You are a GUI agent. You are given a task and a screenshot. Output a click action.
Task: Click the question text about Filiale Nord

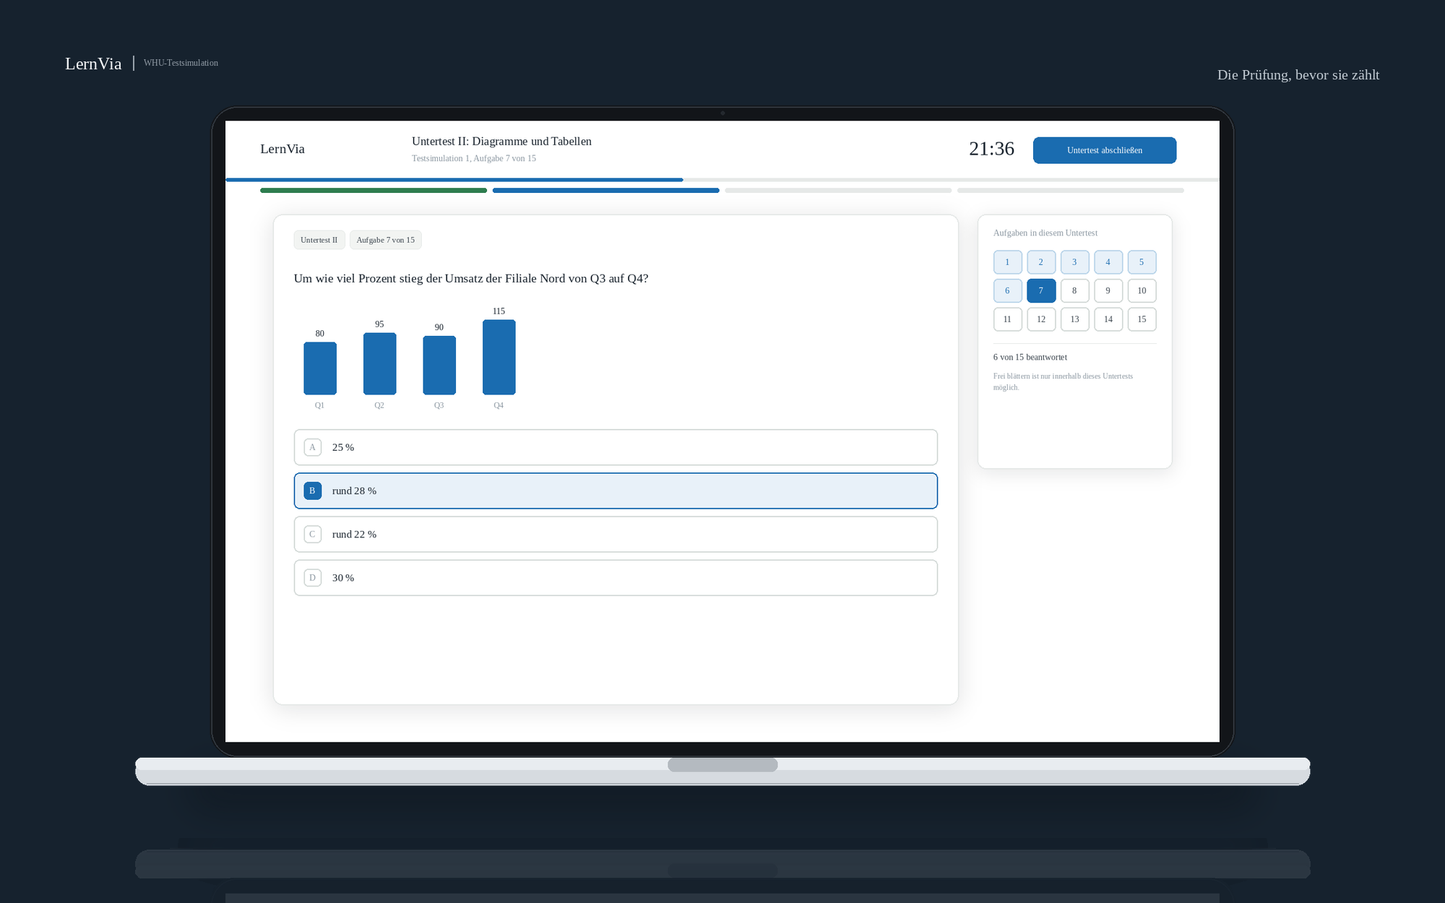(471, 279)
